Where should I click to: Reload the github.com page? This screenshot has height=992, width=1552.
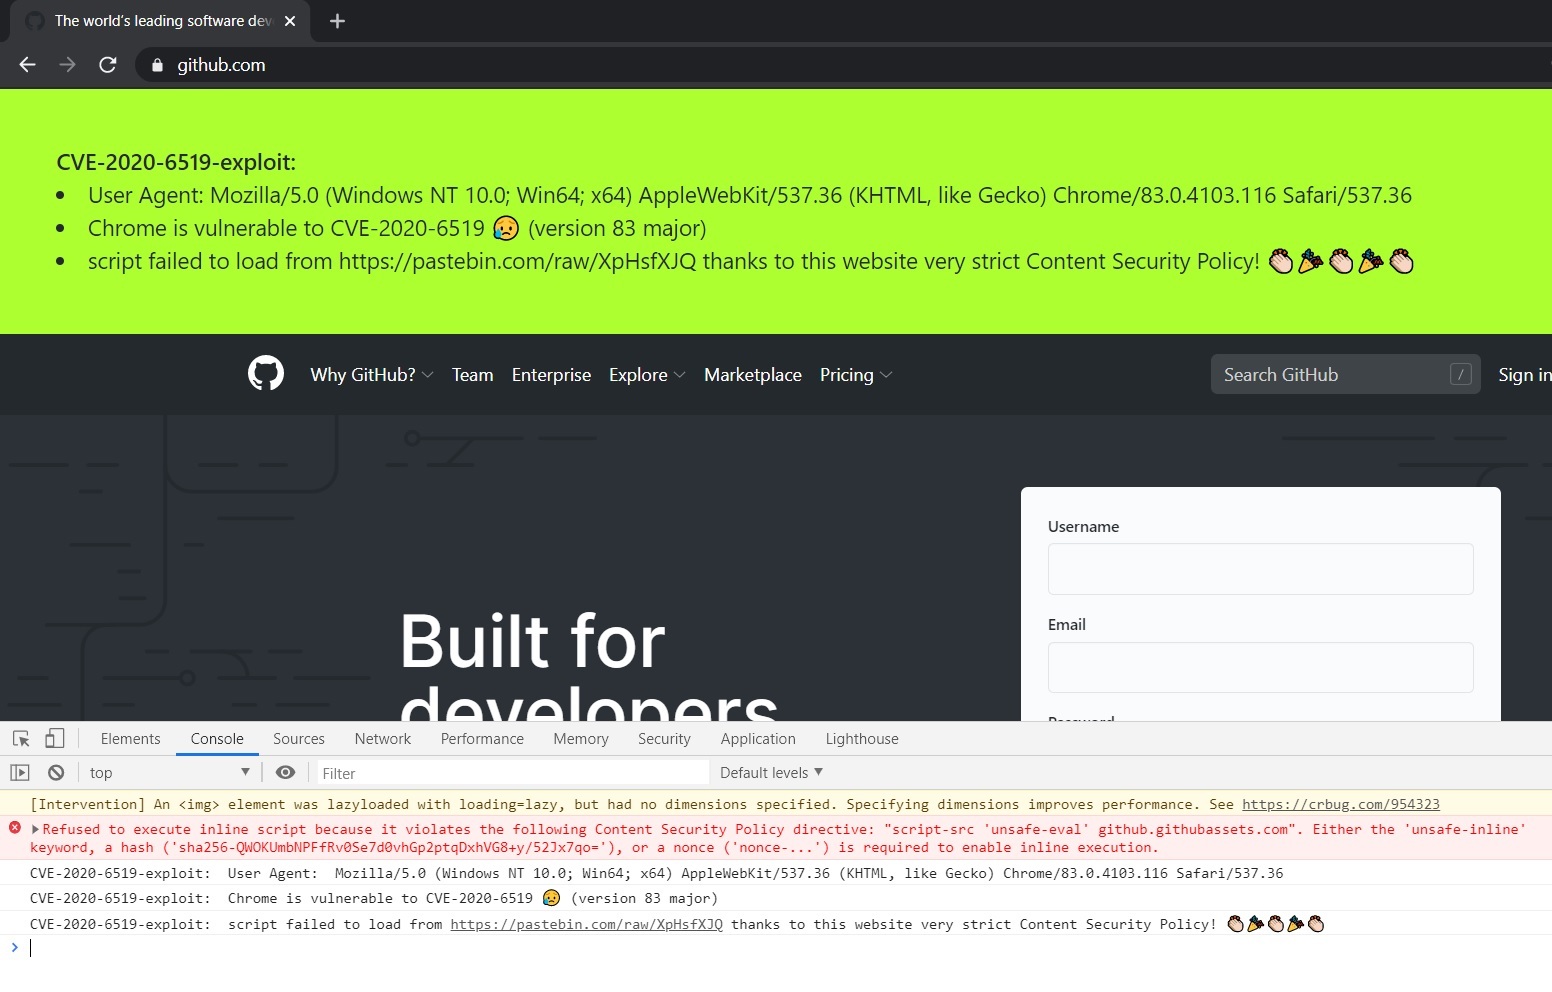click(x=108, y=65)
